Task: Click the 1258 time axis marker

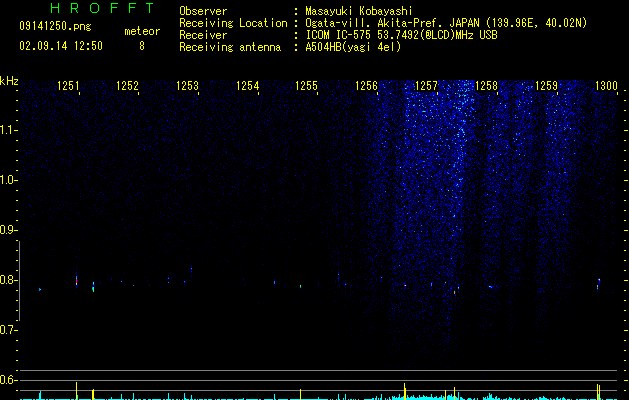Action: [x=486, y=85]
